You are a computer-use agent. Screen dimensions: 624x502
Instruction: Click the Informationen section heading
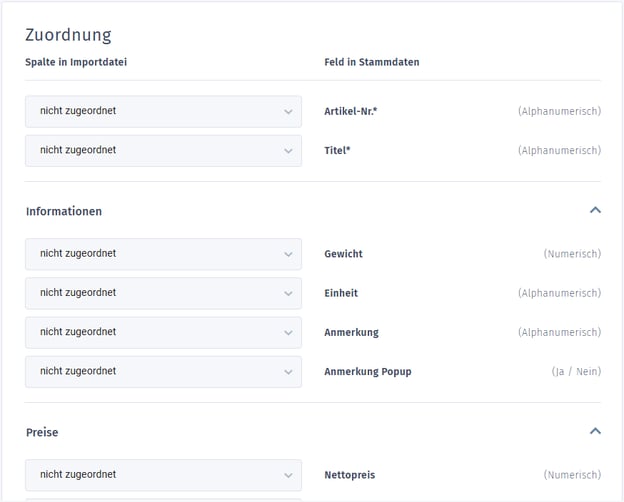pyautogui.click(x=64, y=212)
